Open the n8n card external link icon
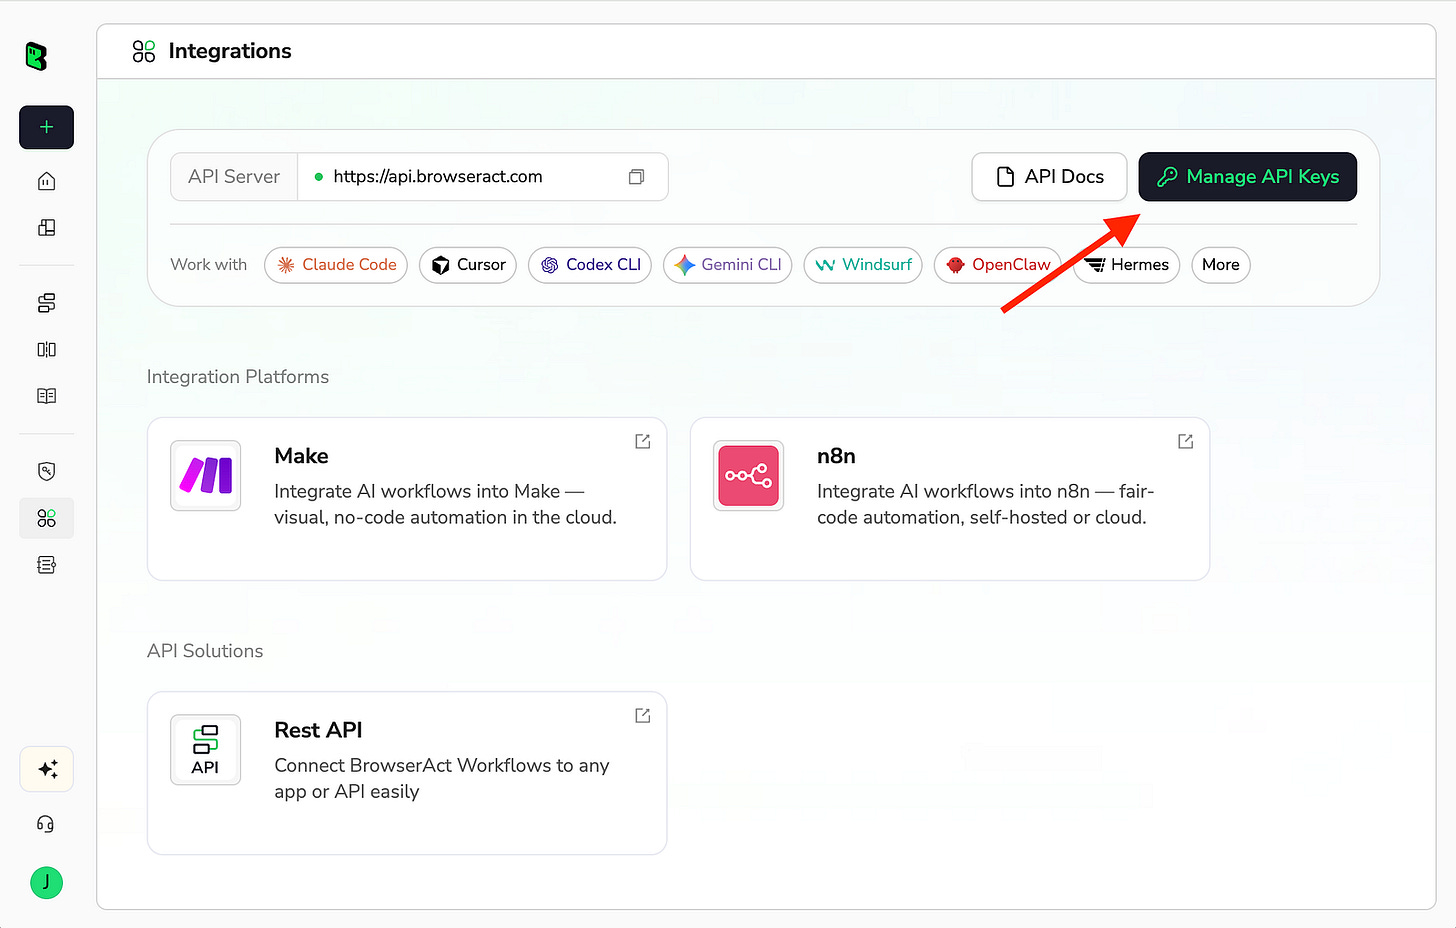The image size is (1456, 928). (1186, 441)
